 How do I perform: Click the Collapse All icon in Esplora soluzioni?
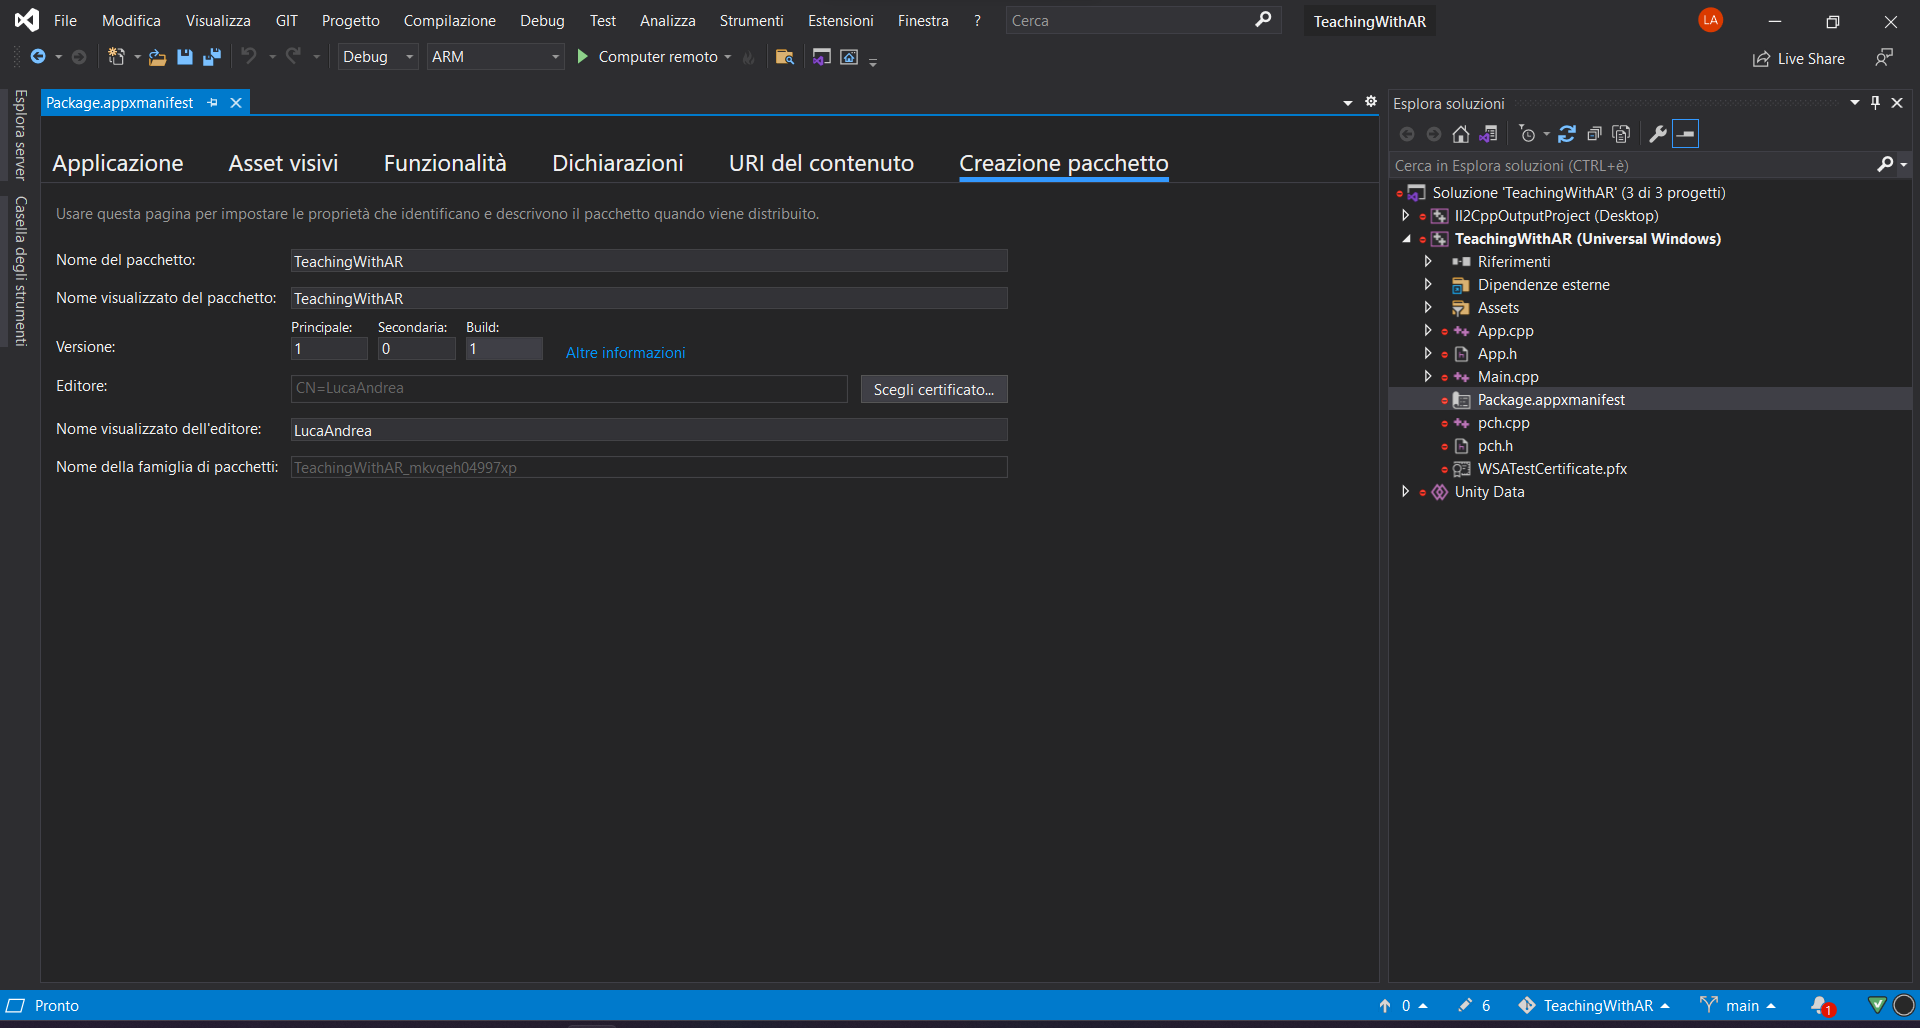click(x=1594, y=134)
